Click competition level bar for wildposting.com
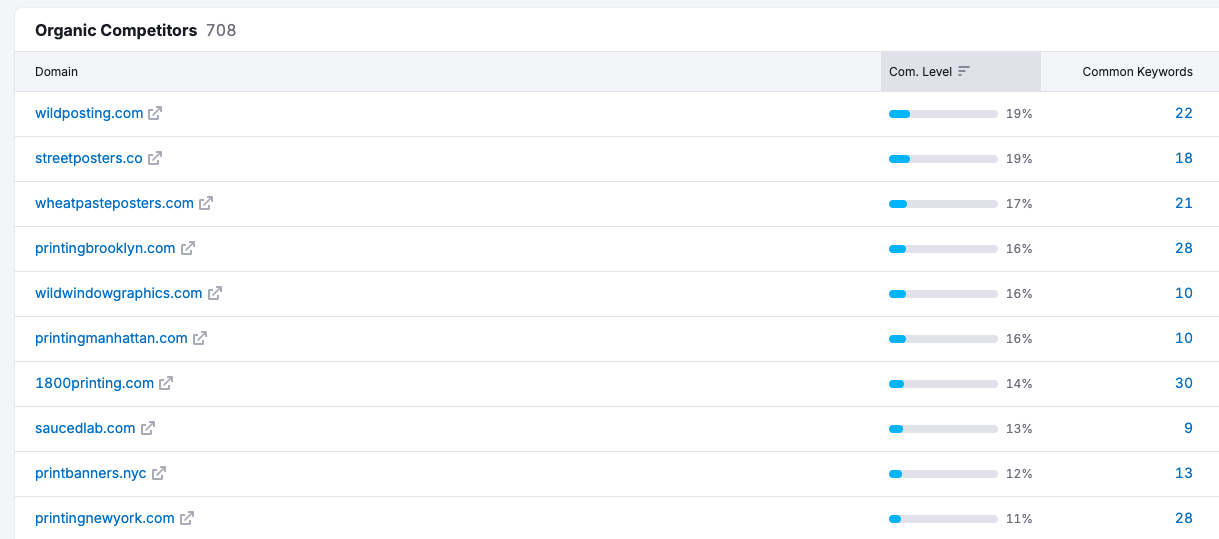The width and height of the screenshot is (1219, 539). 943,114
